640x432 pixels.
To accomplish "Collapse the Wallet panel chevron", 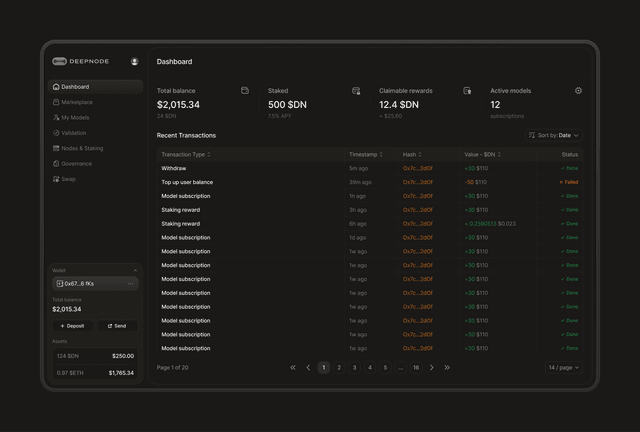I will (135, 270).
